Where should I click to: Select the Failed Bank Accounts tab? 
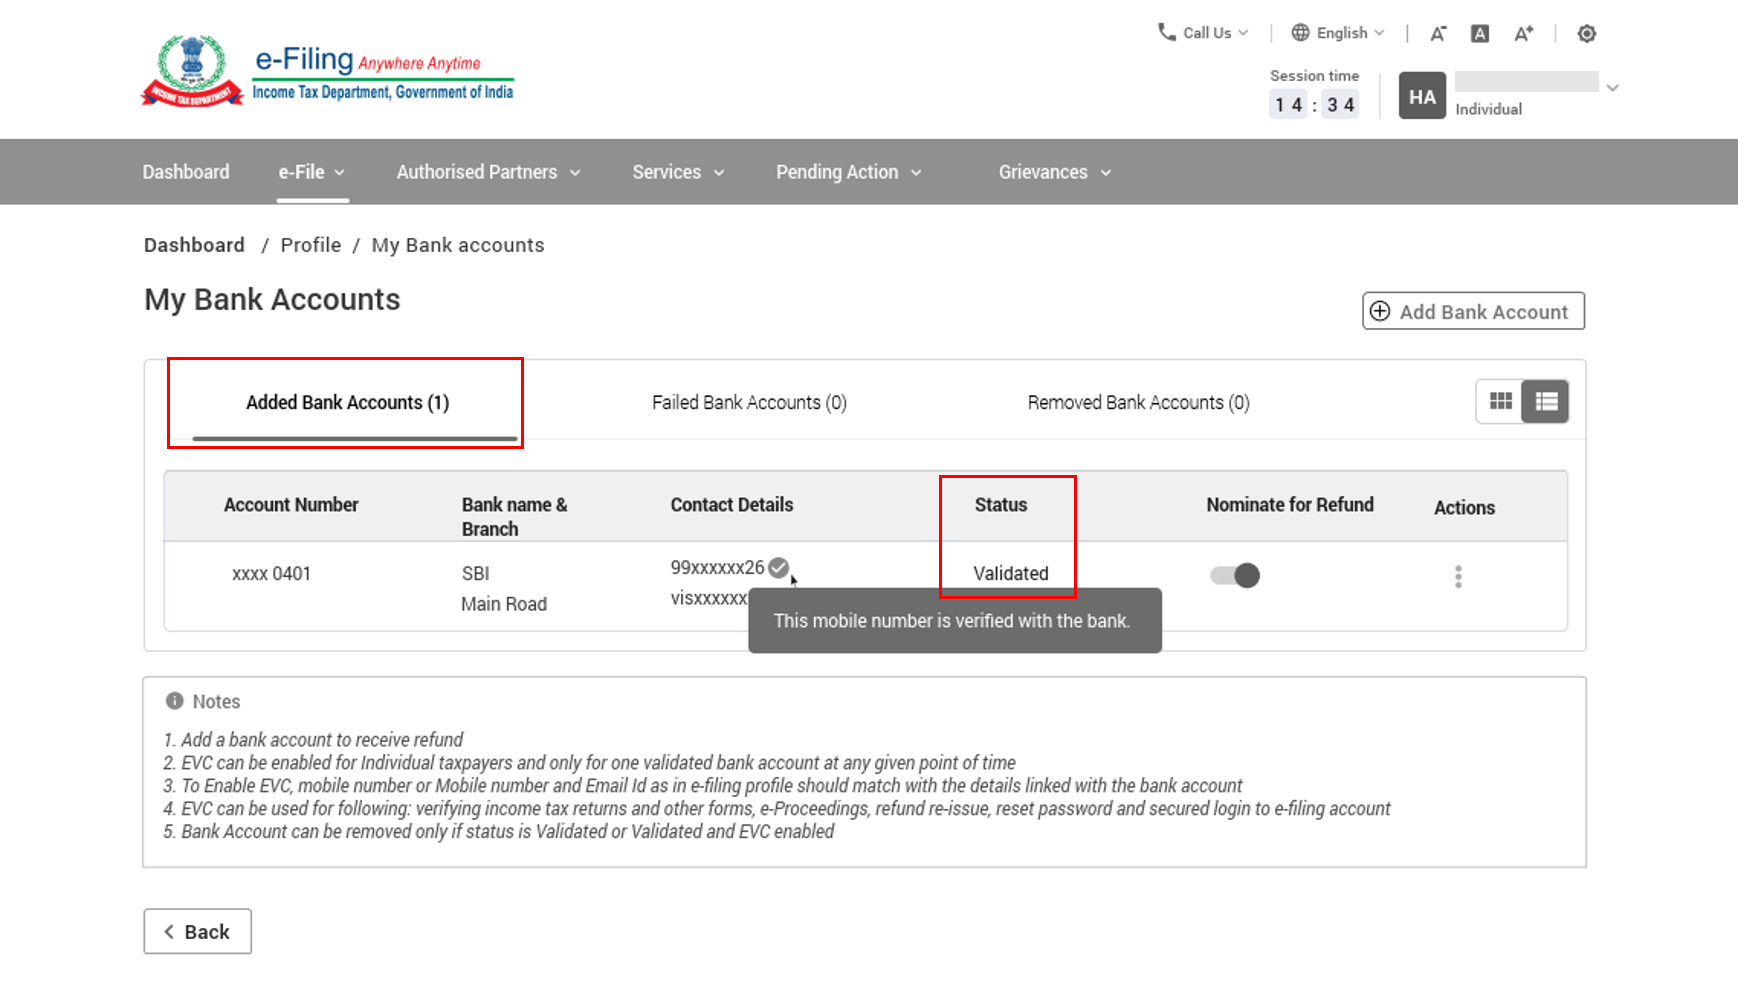coord(749,402)
